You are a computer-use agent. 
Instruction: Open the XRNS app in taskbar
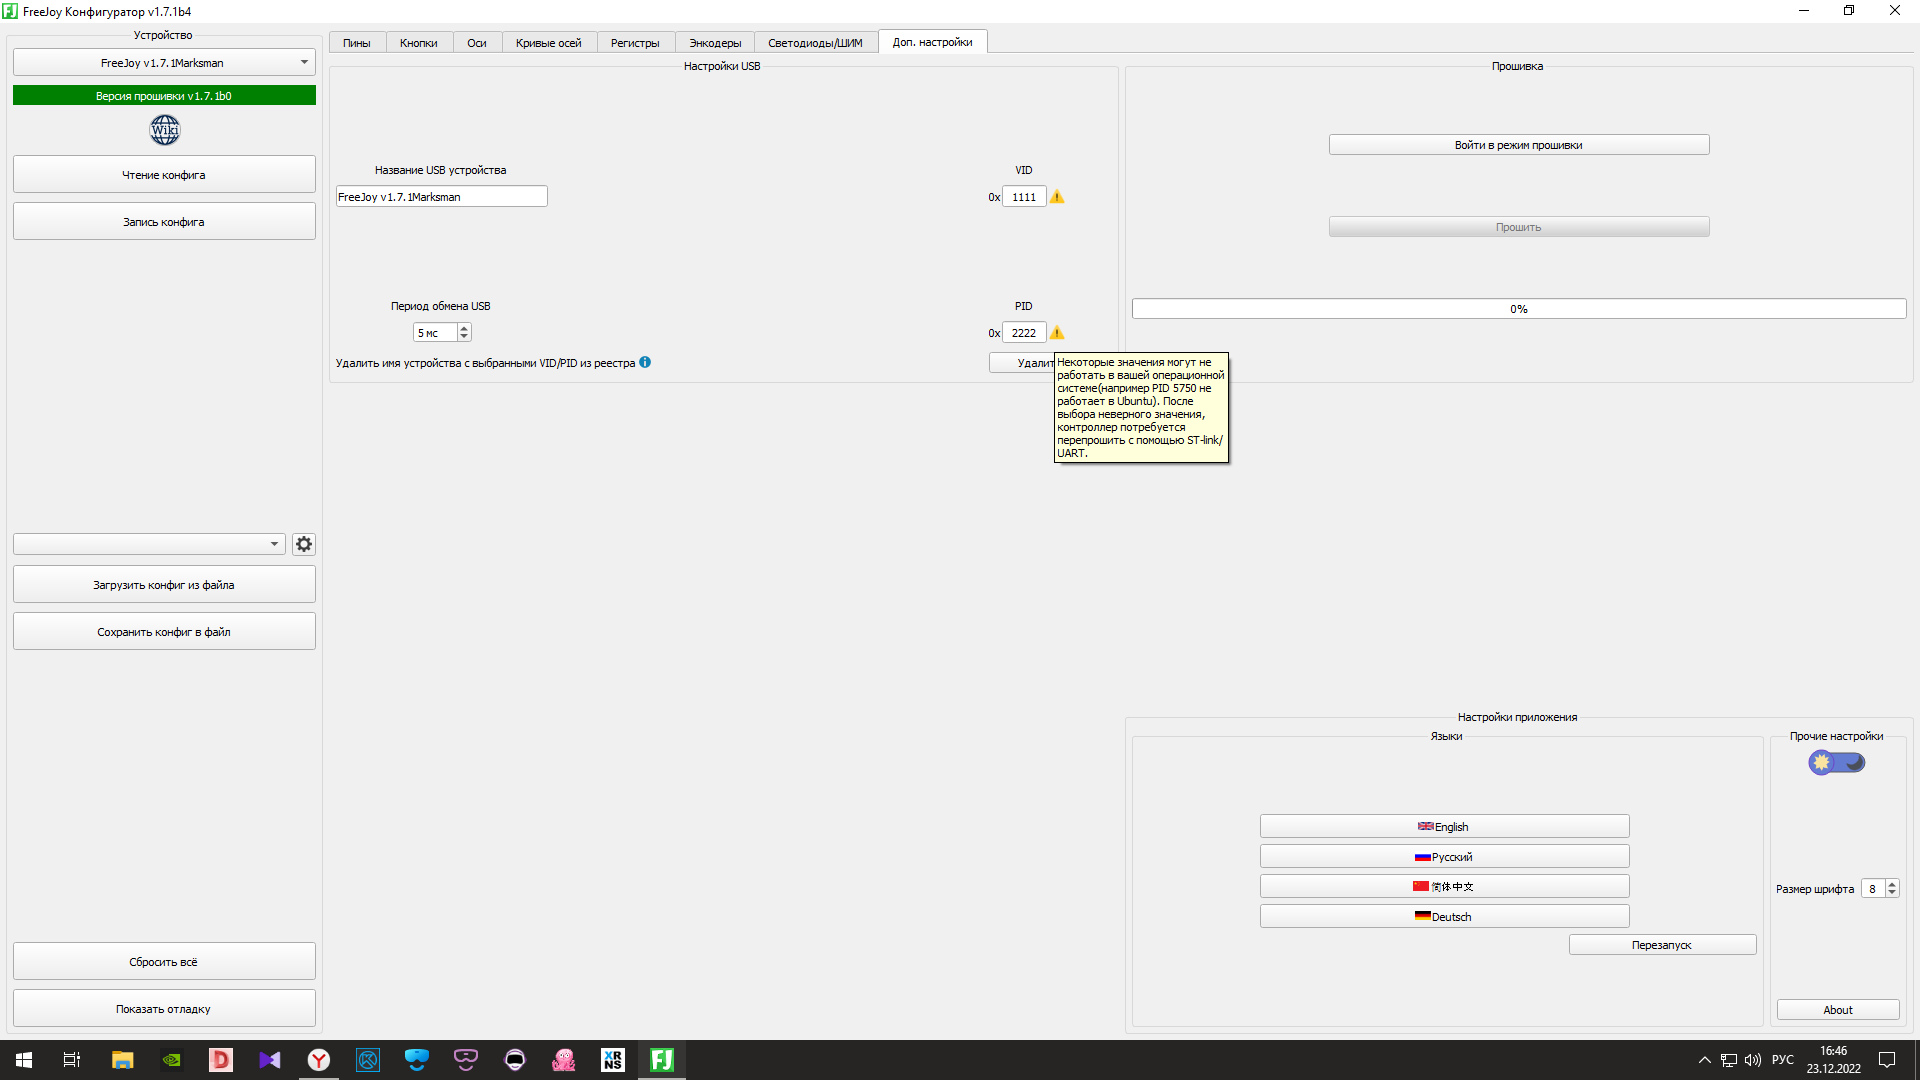click(x=612, y=1060)
